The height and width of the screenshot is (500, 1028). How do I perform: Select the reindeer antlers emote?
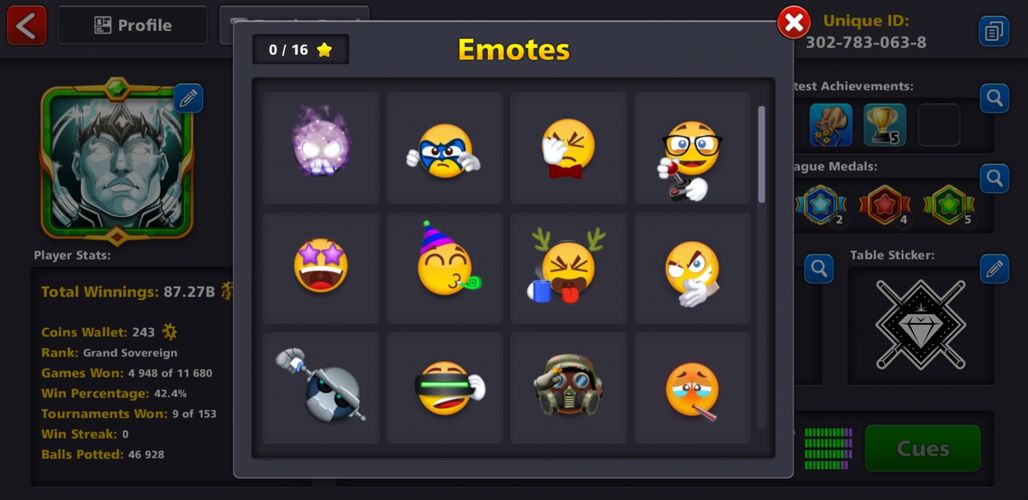[x=568, y=267]
